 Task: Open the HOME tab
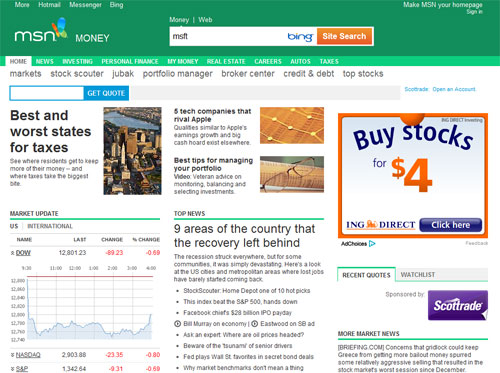click(18, 61)
